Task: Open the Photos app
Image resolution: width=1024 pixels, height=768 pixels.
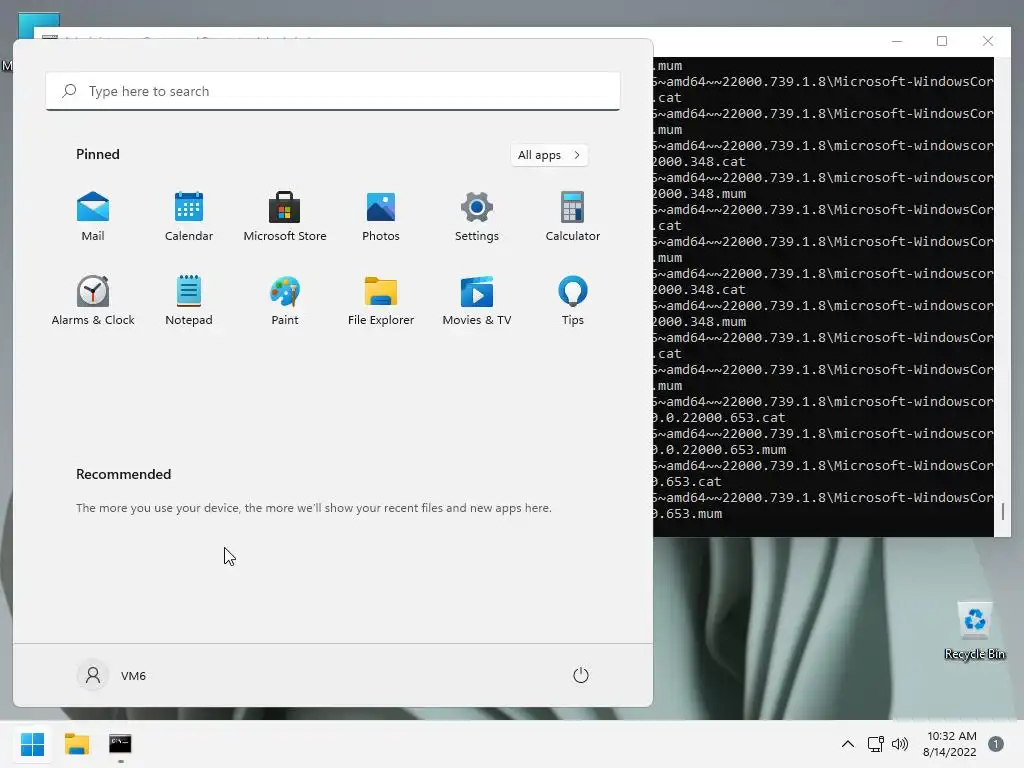Action: pos(381,216)
